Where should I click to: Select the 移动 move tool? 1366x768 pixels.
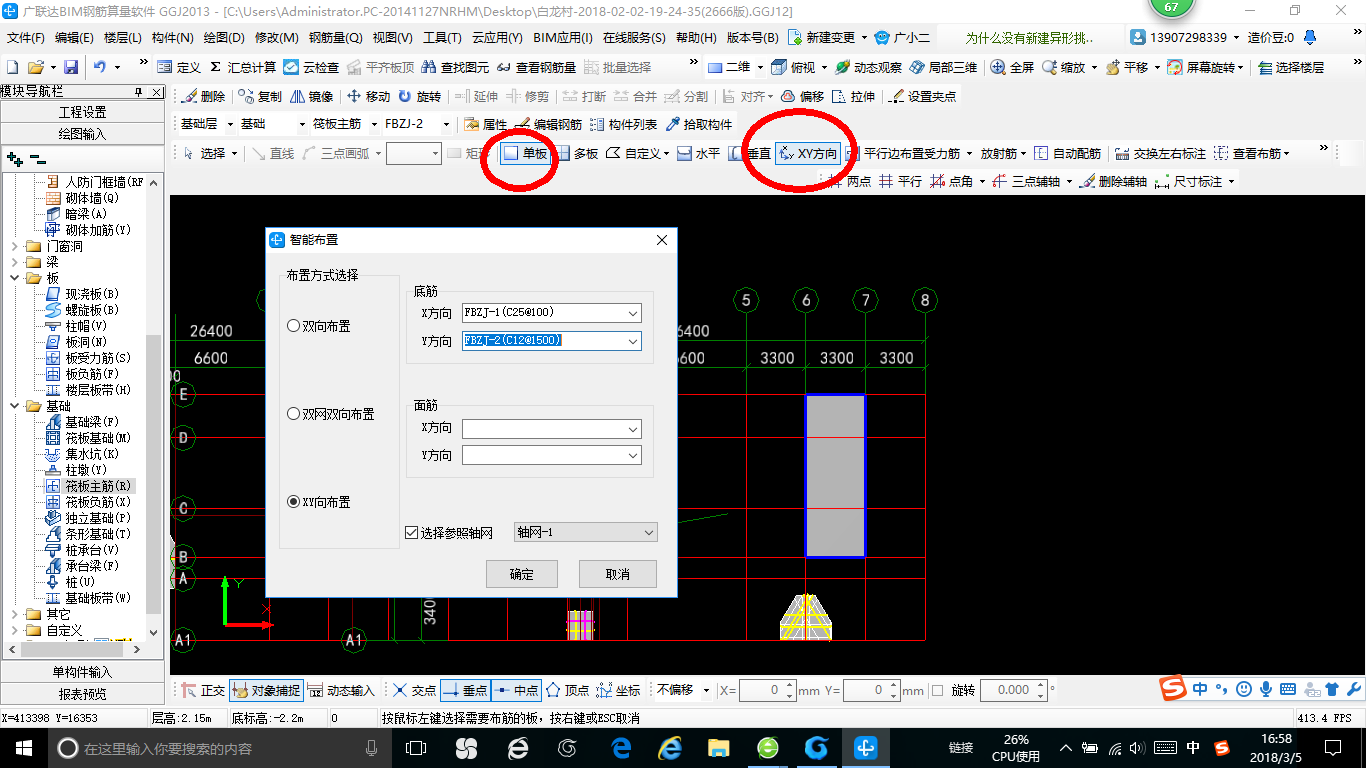coord(368,97)
